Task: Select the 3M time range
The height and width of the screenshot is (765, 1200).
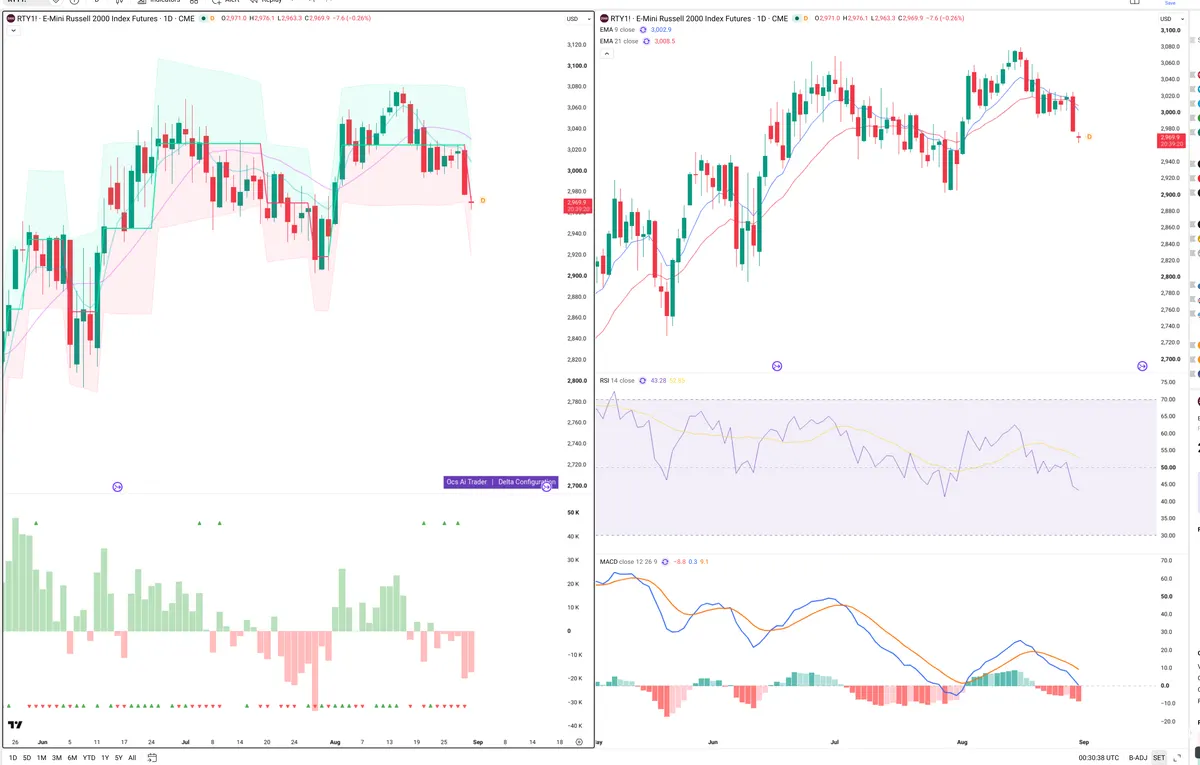Action: 56,758
